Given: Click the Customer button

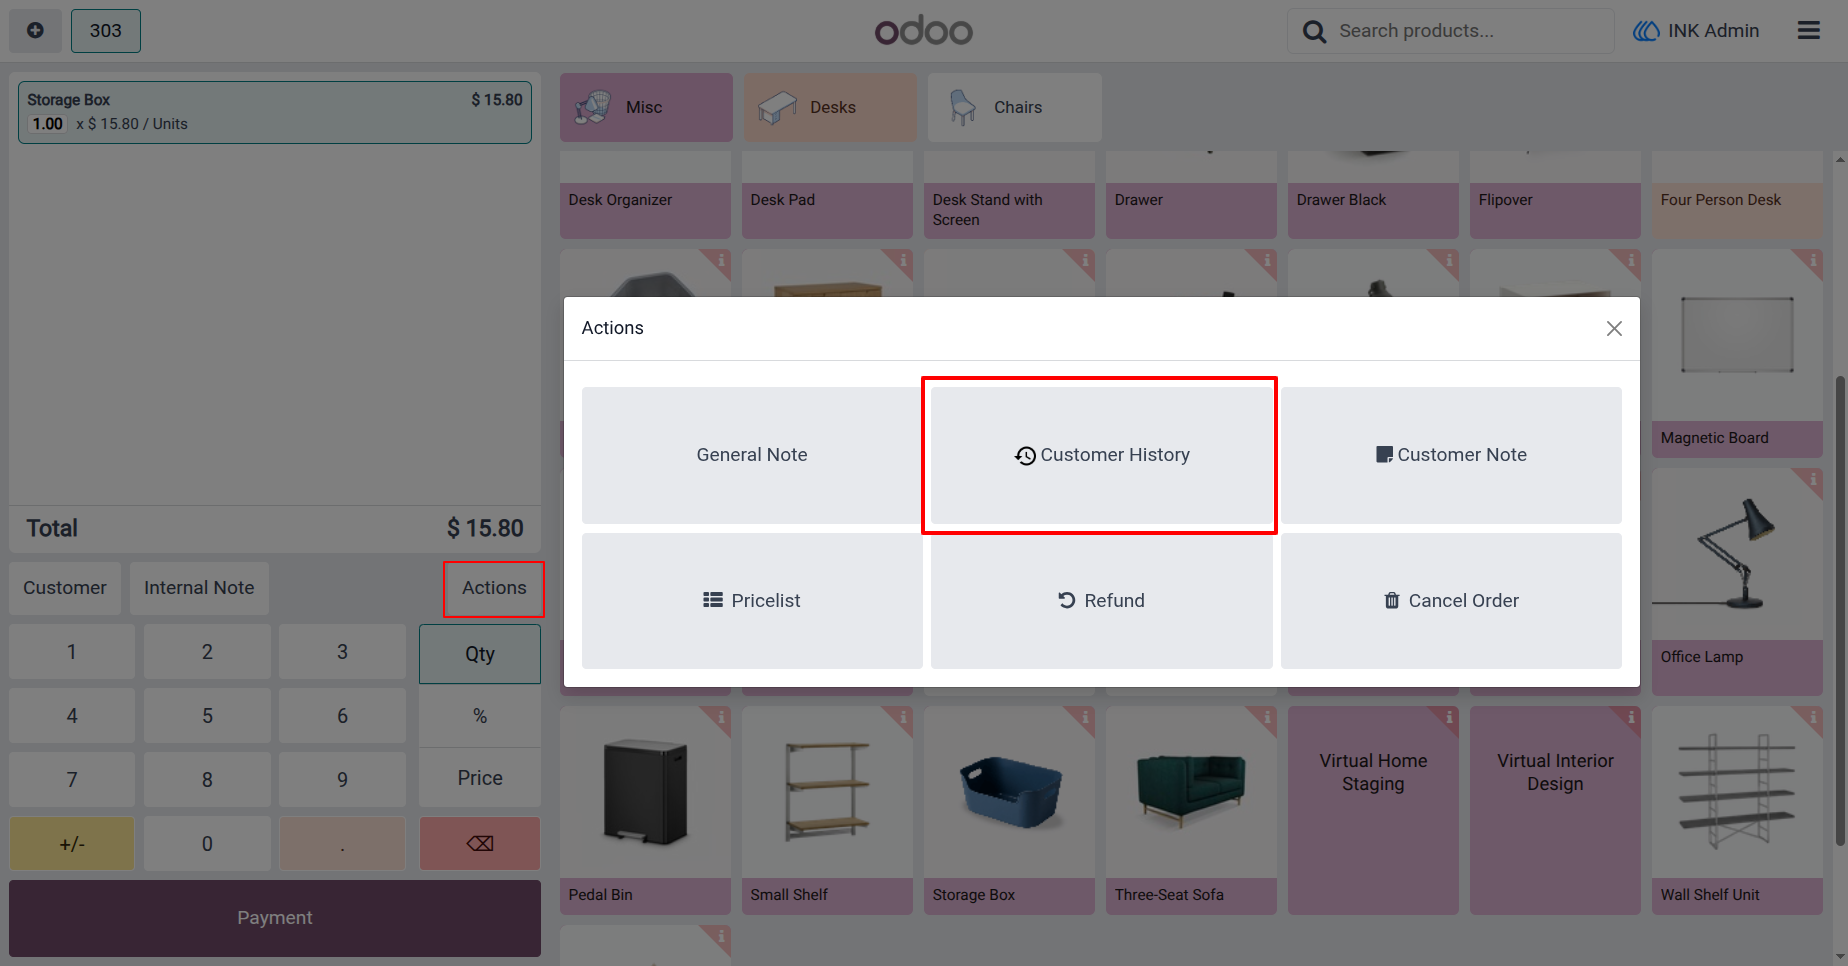Looking at the screenshot, I should 65,588.
